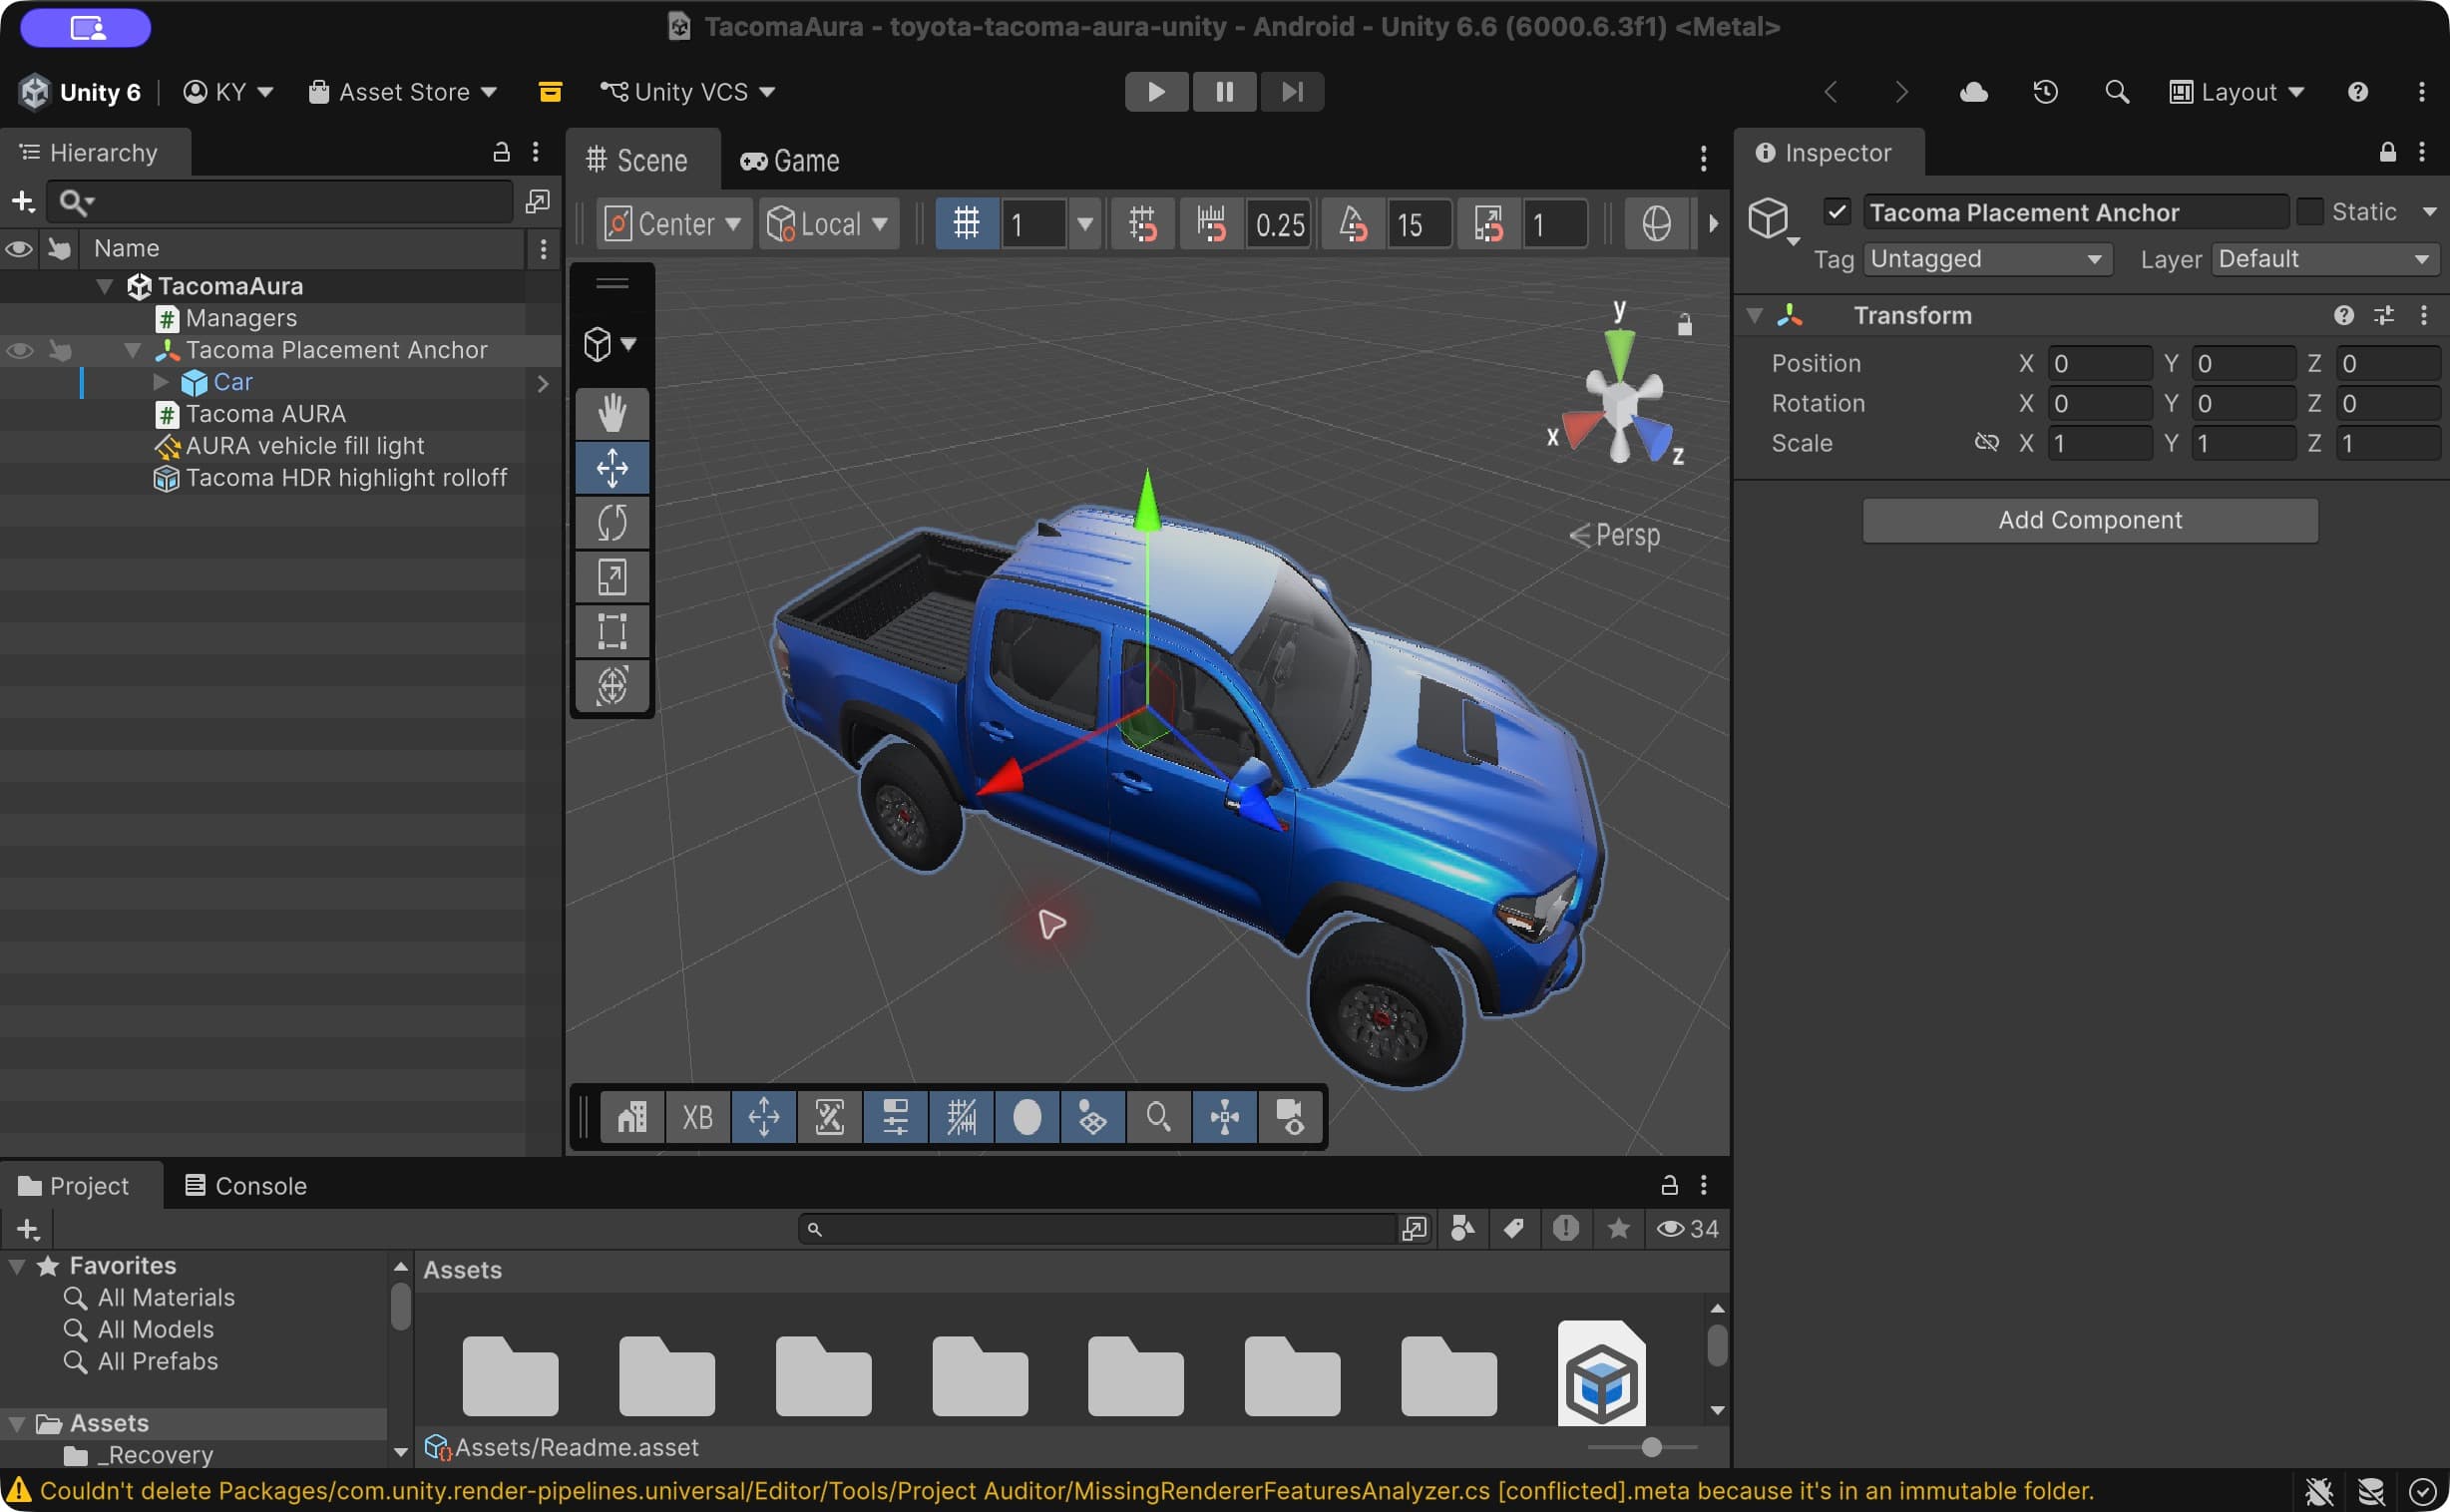Open the Unity VCS menu
The image size is (2450, 1512).
(687, 92)
